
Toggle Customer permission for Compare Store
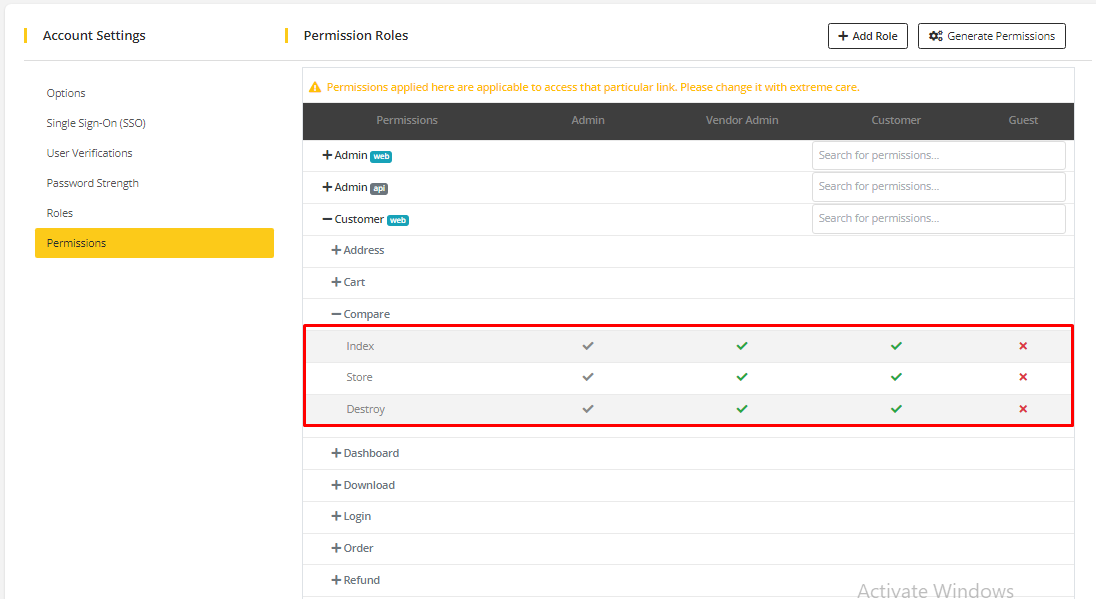point(896,377)
